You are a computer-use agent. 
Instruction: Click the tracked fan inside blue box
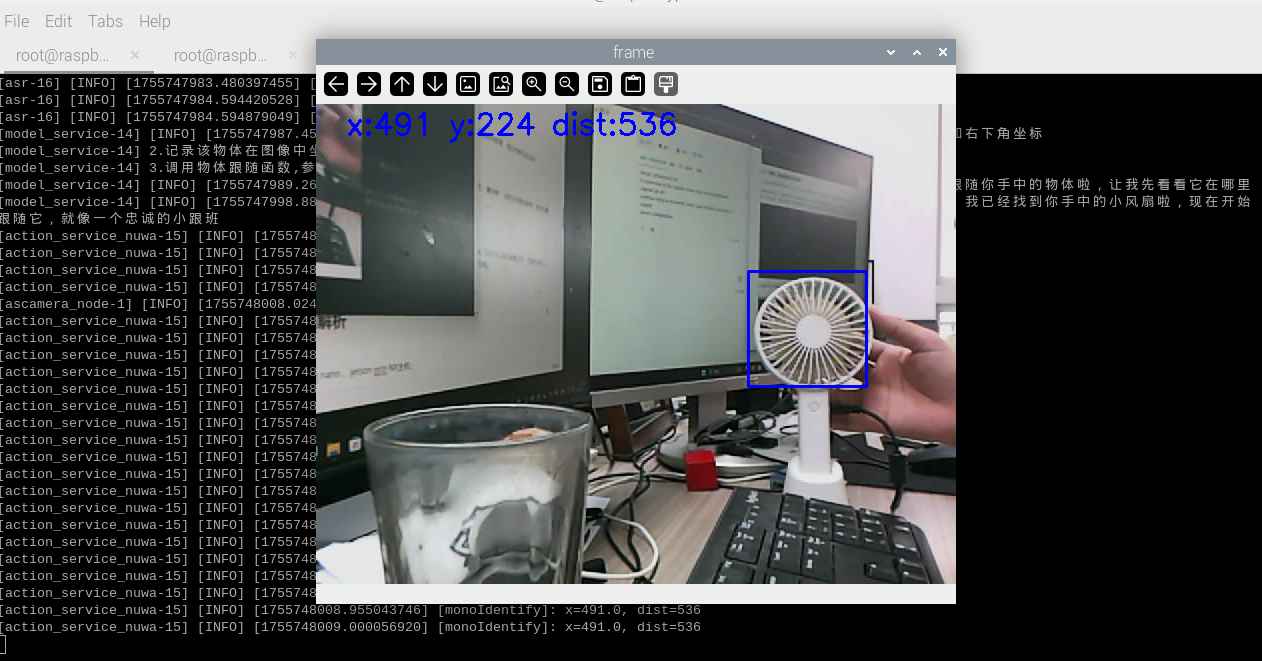click(x=808, y=329)
